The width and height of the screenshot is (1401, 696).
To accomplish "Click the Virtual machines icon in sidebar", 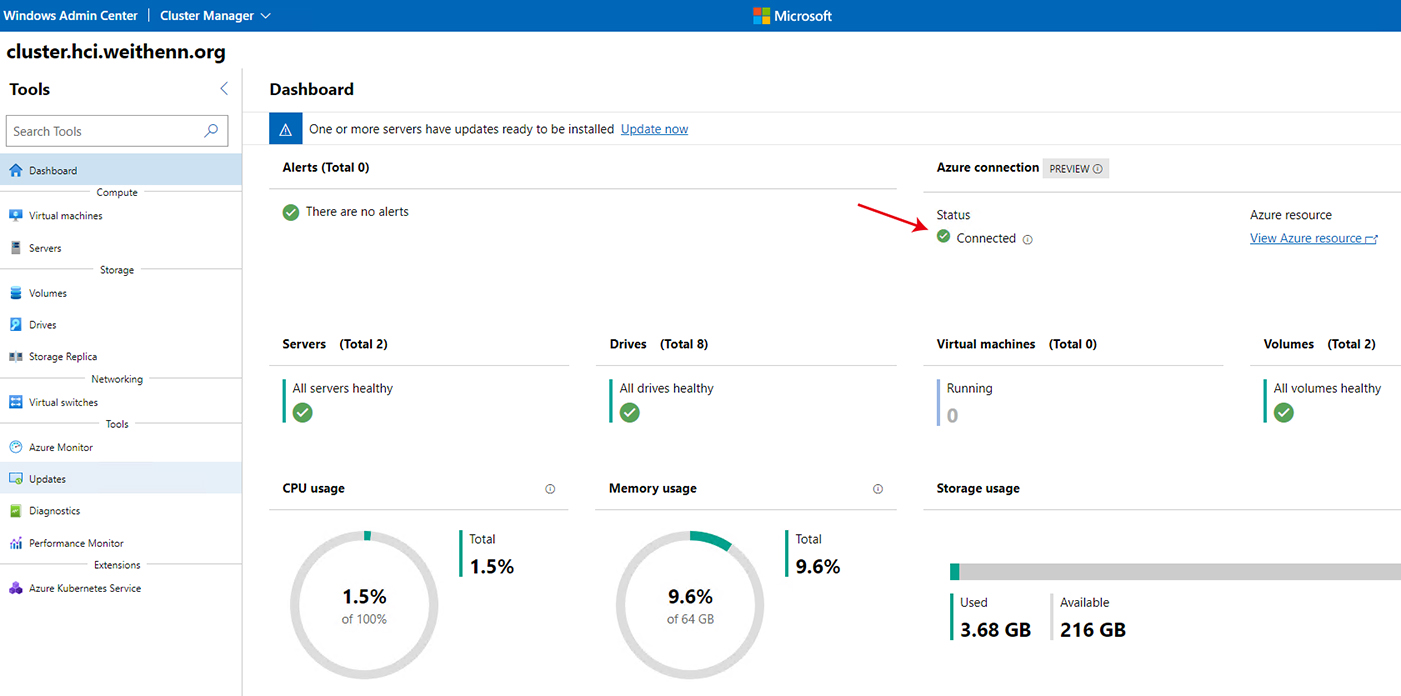I will coord(15,216).
